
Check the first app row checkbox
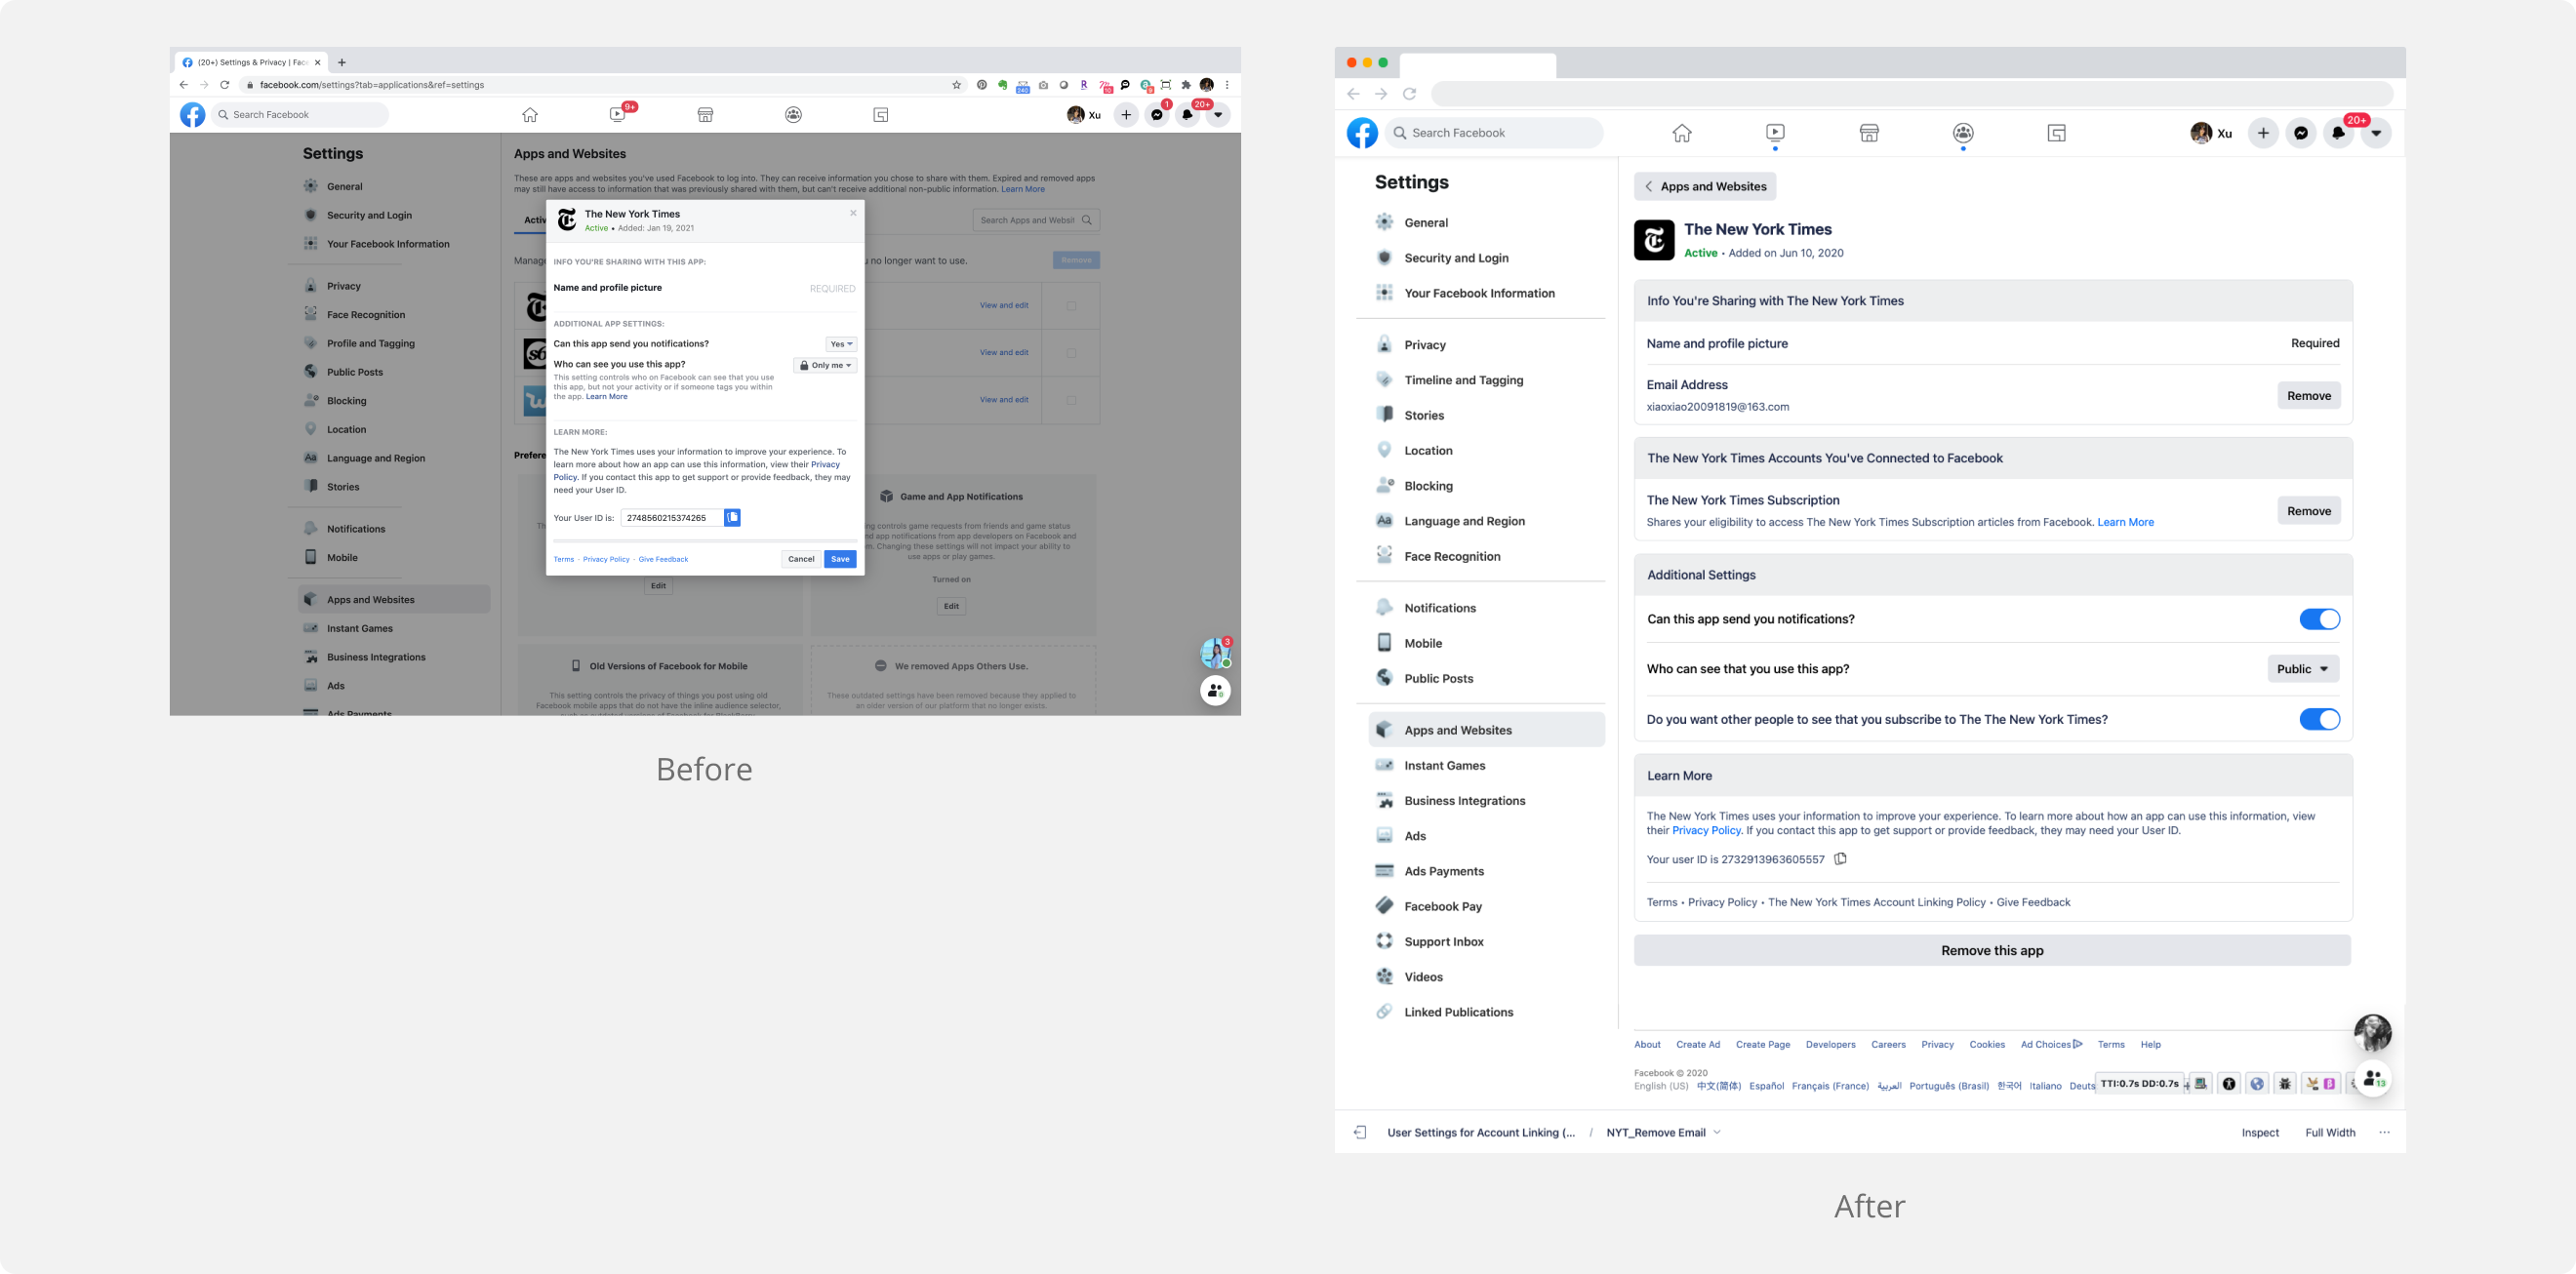coord(1071,306)
